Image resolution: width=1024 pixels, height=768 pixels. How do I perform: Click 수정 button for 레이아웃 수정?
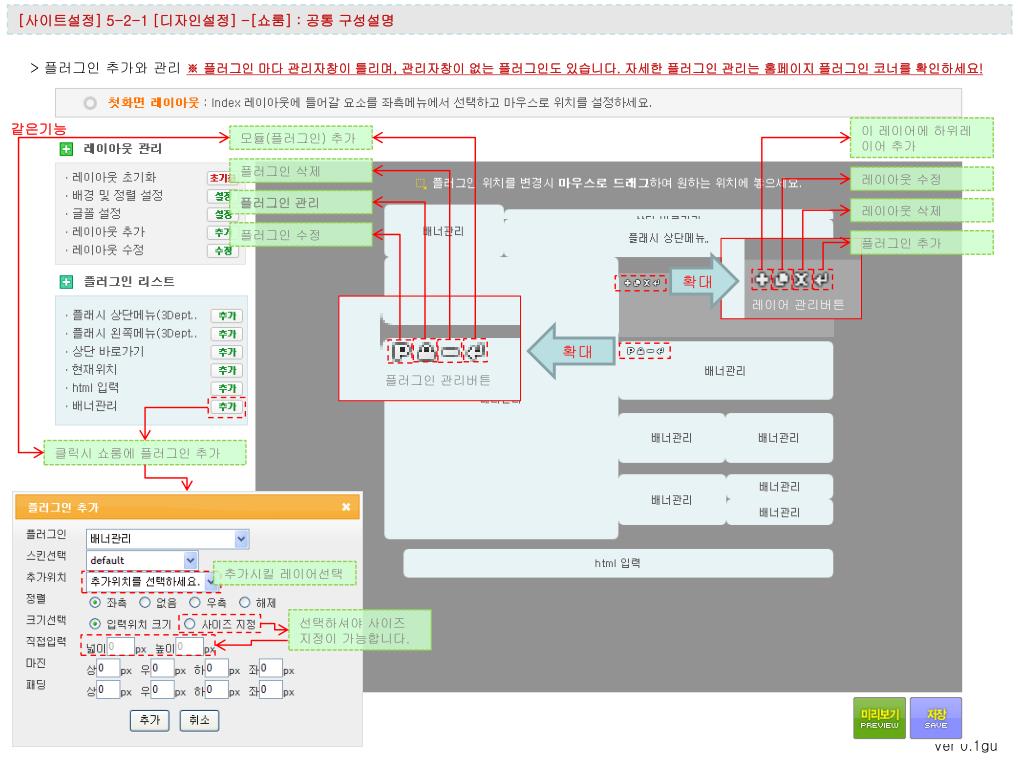[x=223, y=251]
